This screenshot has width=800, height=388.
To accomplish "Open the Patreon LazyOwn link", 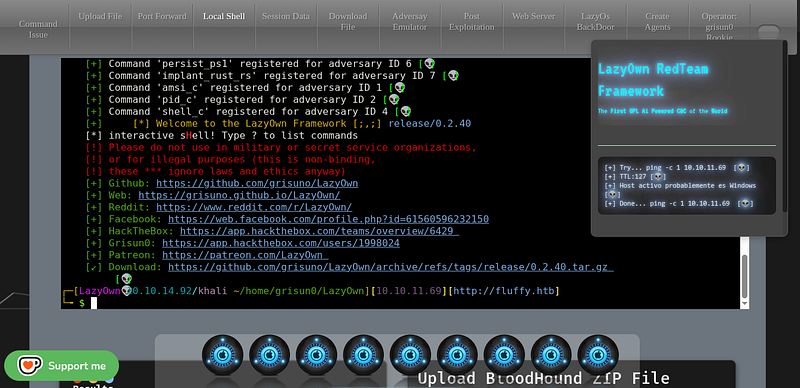I will (245, 255).
